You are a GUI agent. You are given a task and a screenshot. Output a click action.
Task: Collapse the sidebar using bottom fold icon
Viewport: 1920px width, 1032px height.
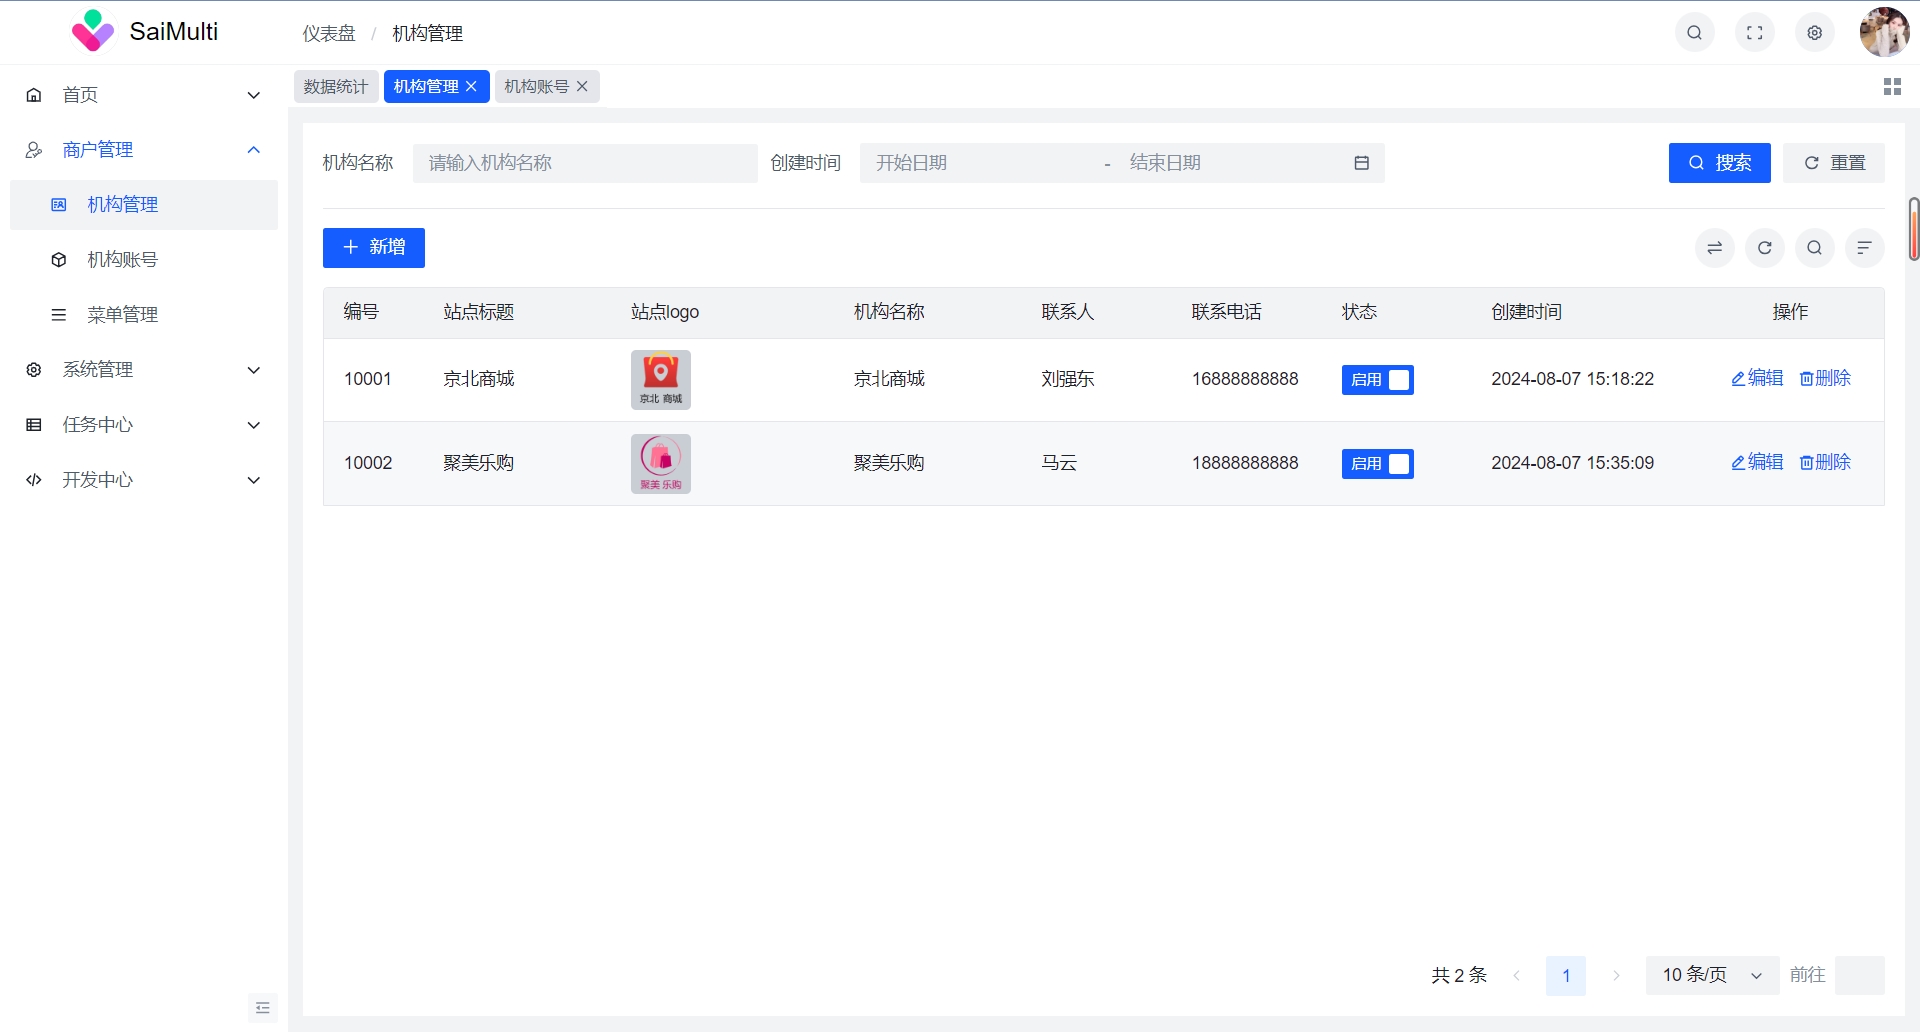point(262,1007)
